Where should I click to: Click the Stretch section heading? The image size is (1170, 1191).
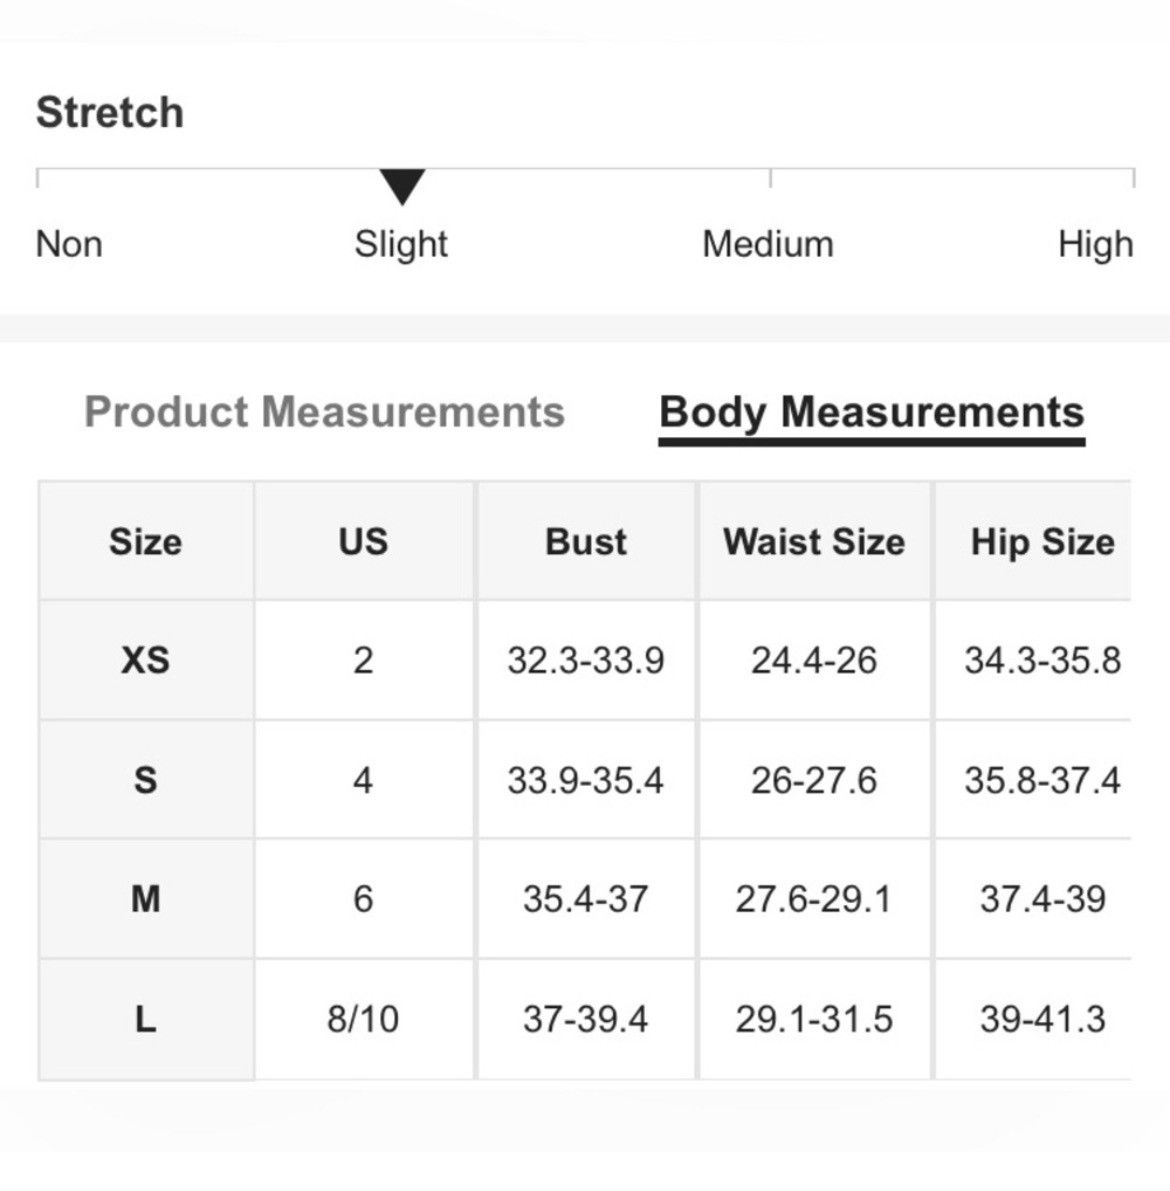click(110, 112)
